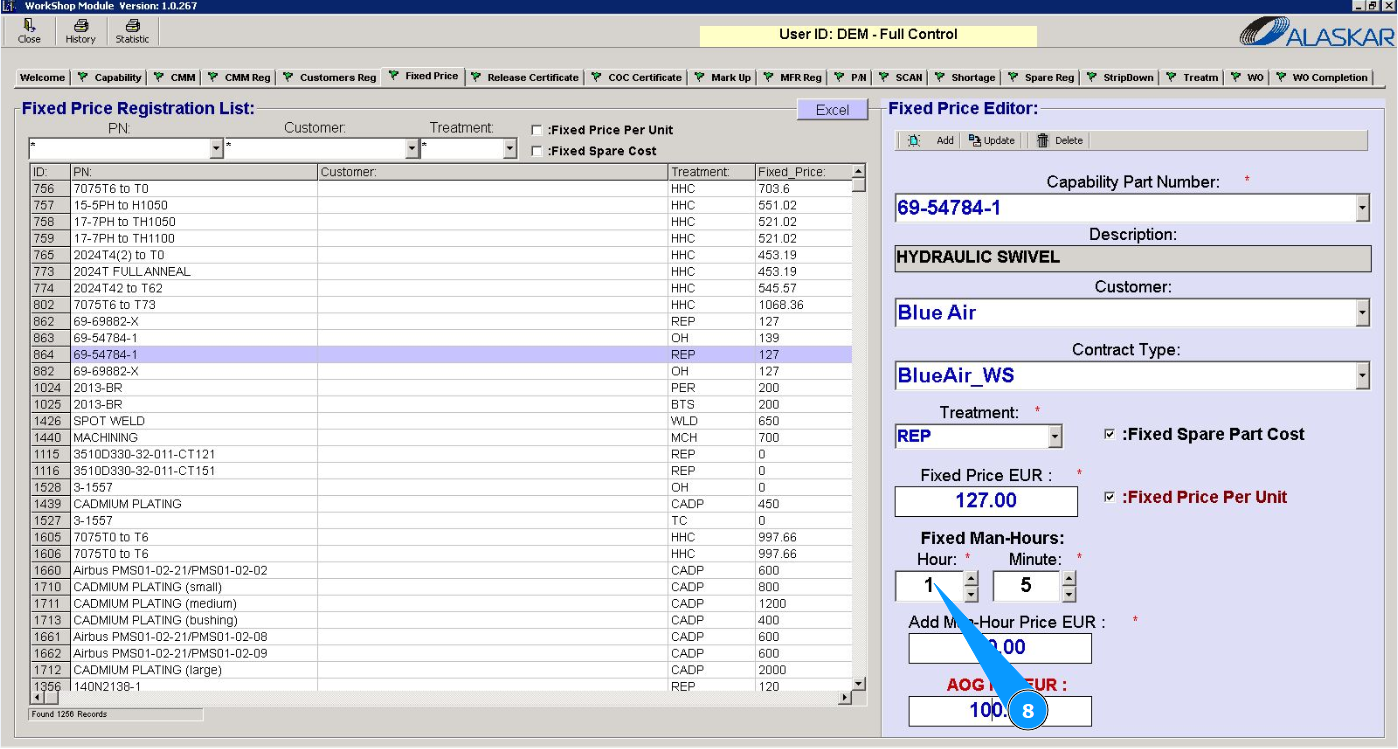
Task: Click the Fixed Price EUR input field
Action: coord(986,501)
